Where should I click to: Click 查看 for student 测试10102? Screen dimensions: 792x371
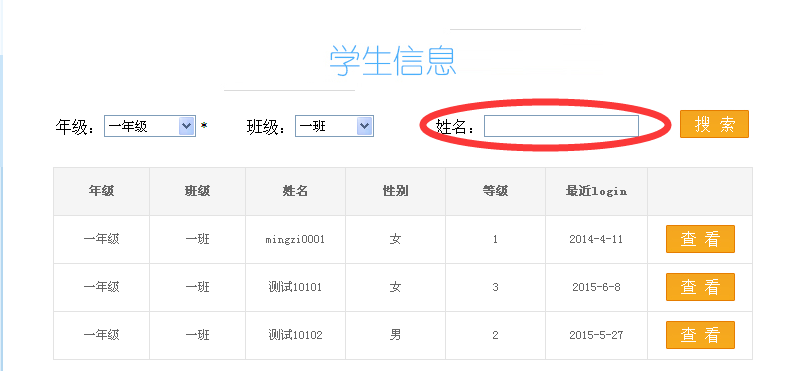click(700, 335)
